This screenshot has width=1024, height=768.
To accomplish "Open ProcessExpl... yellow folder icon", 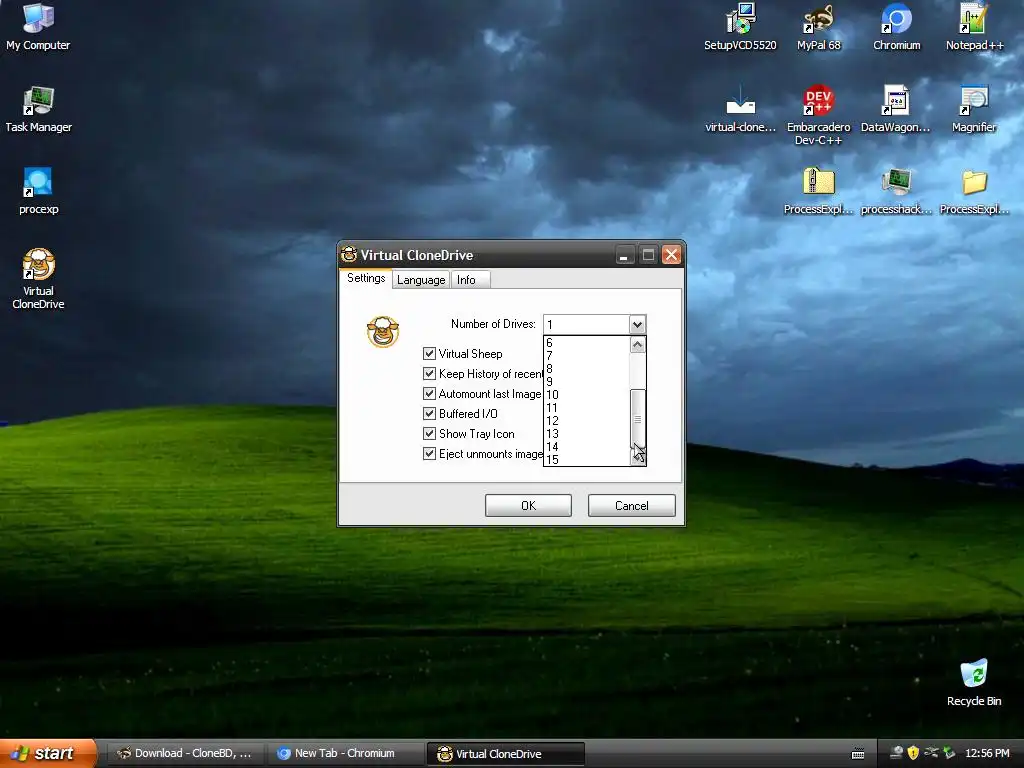I will pos(974,191).
